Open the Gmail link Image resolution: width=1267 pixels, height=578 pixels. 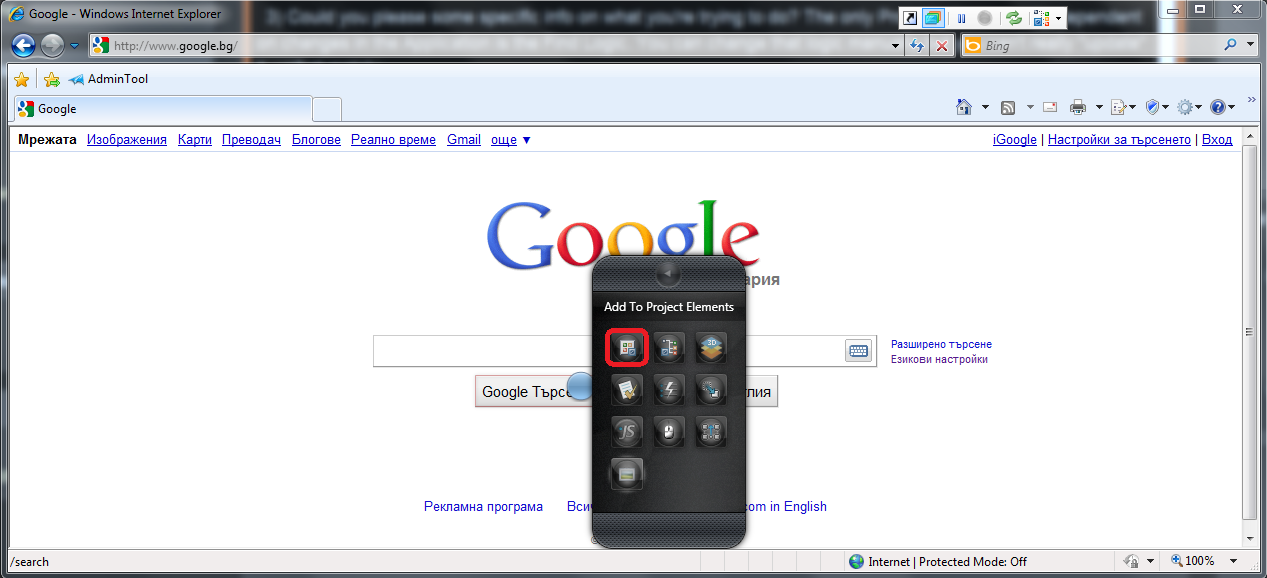click(464, 140)
